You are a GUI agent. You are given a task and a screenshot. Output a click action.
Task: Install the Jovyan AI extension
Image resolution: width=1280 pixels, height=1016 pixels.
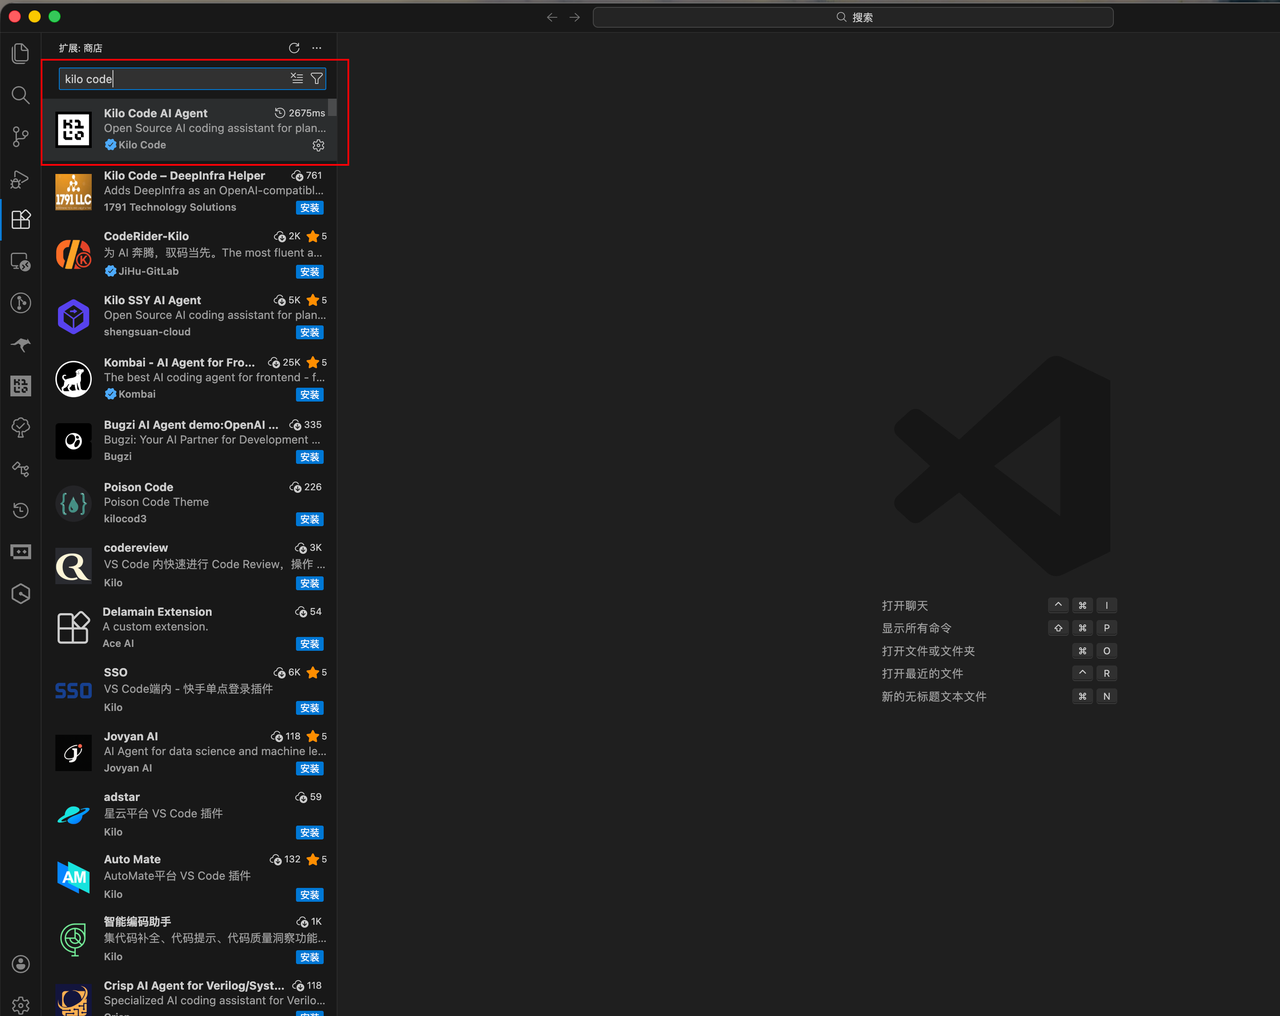point(310,769)
